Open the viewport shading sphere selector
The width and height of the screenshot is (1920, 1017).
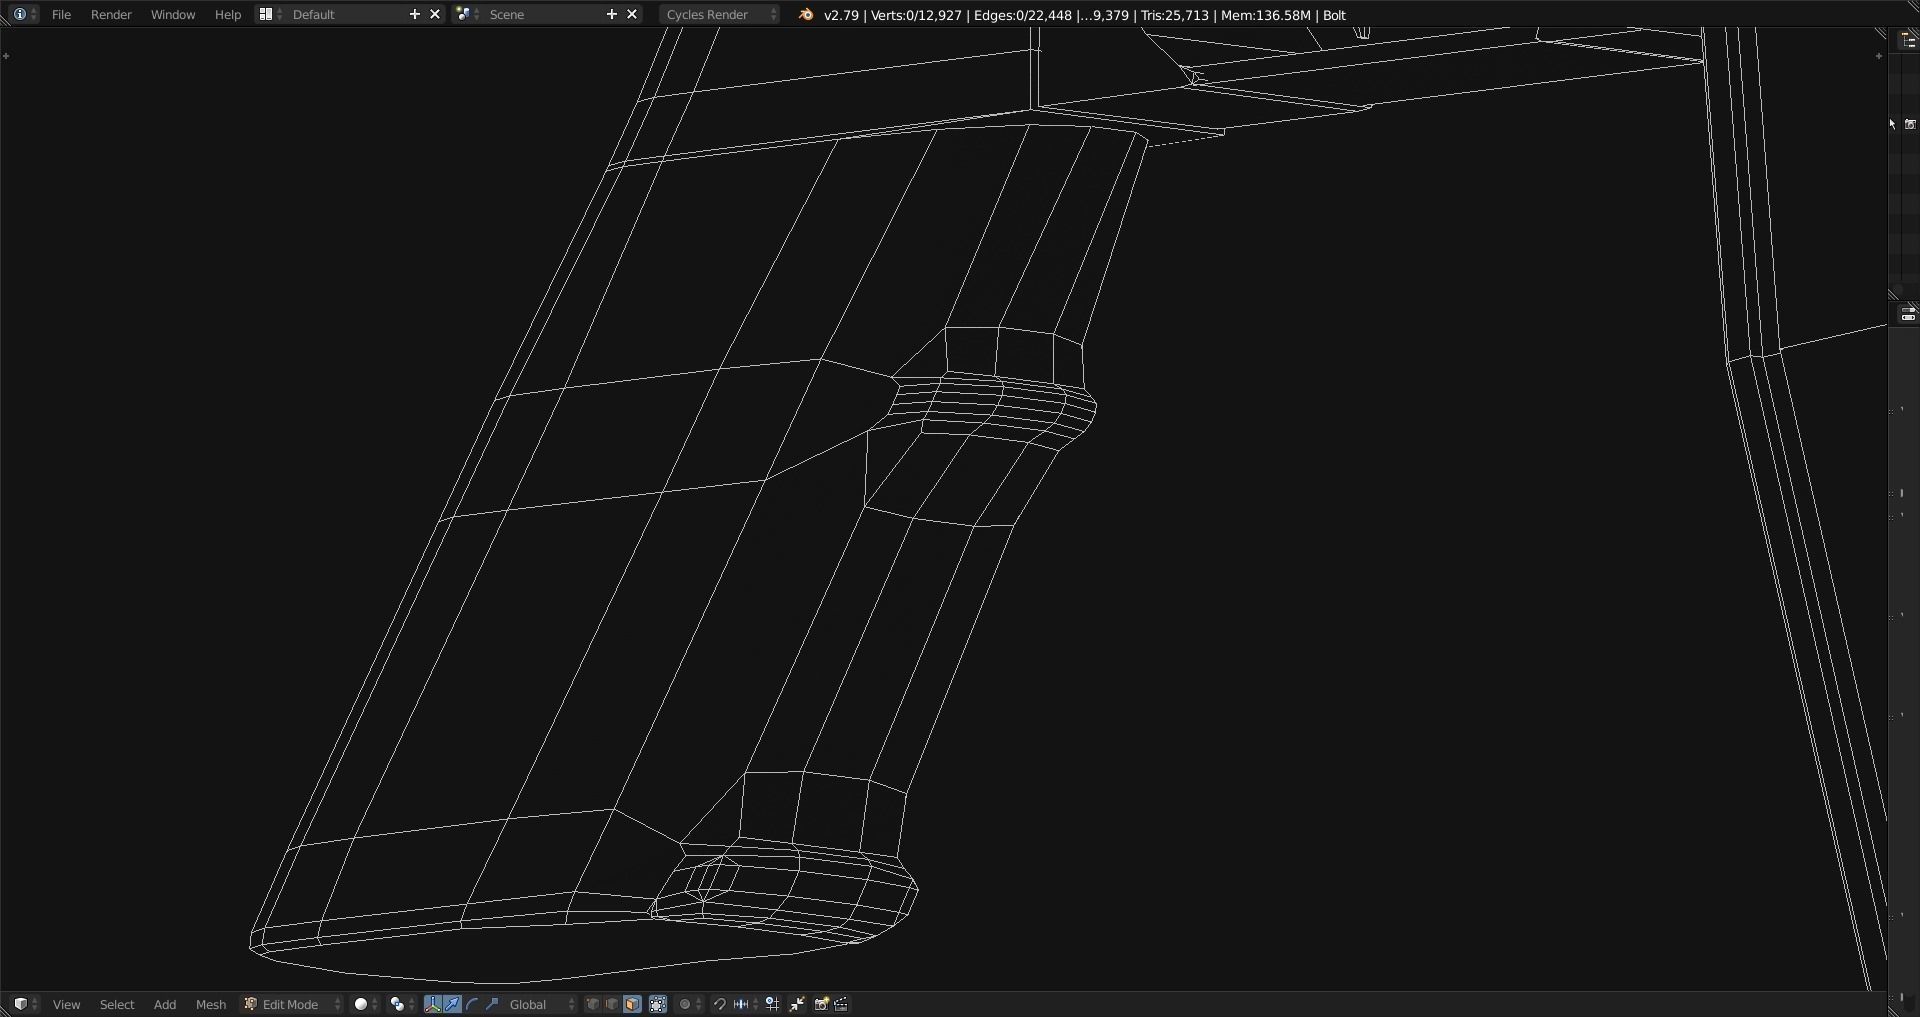click(x=360, y=1004)
